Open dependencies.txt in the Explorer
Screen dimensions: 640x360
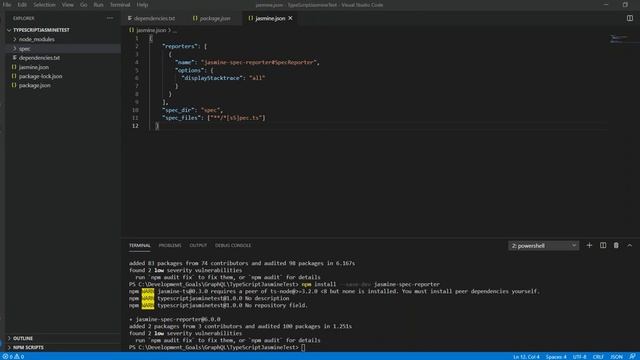click(x=39, y=58)
